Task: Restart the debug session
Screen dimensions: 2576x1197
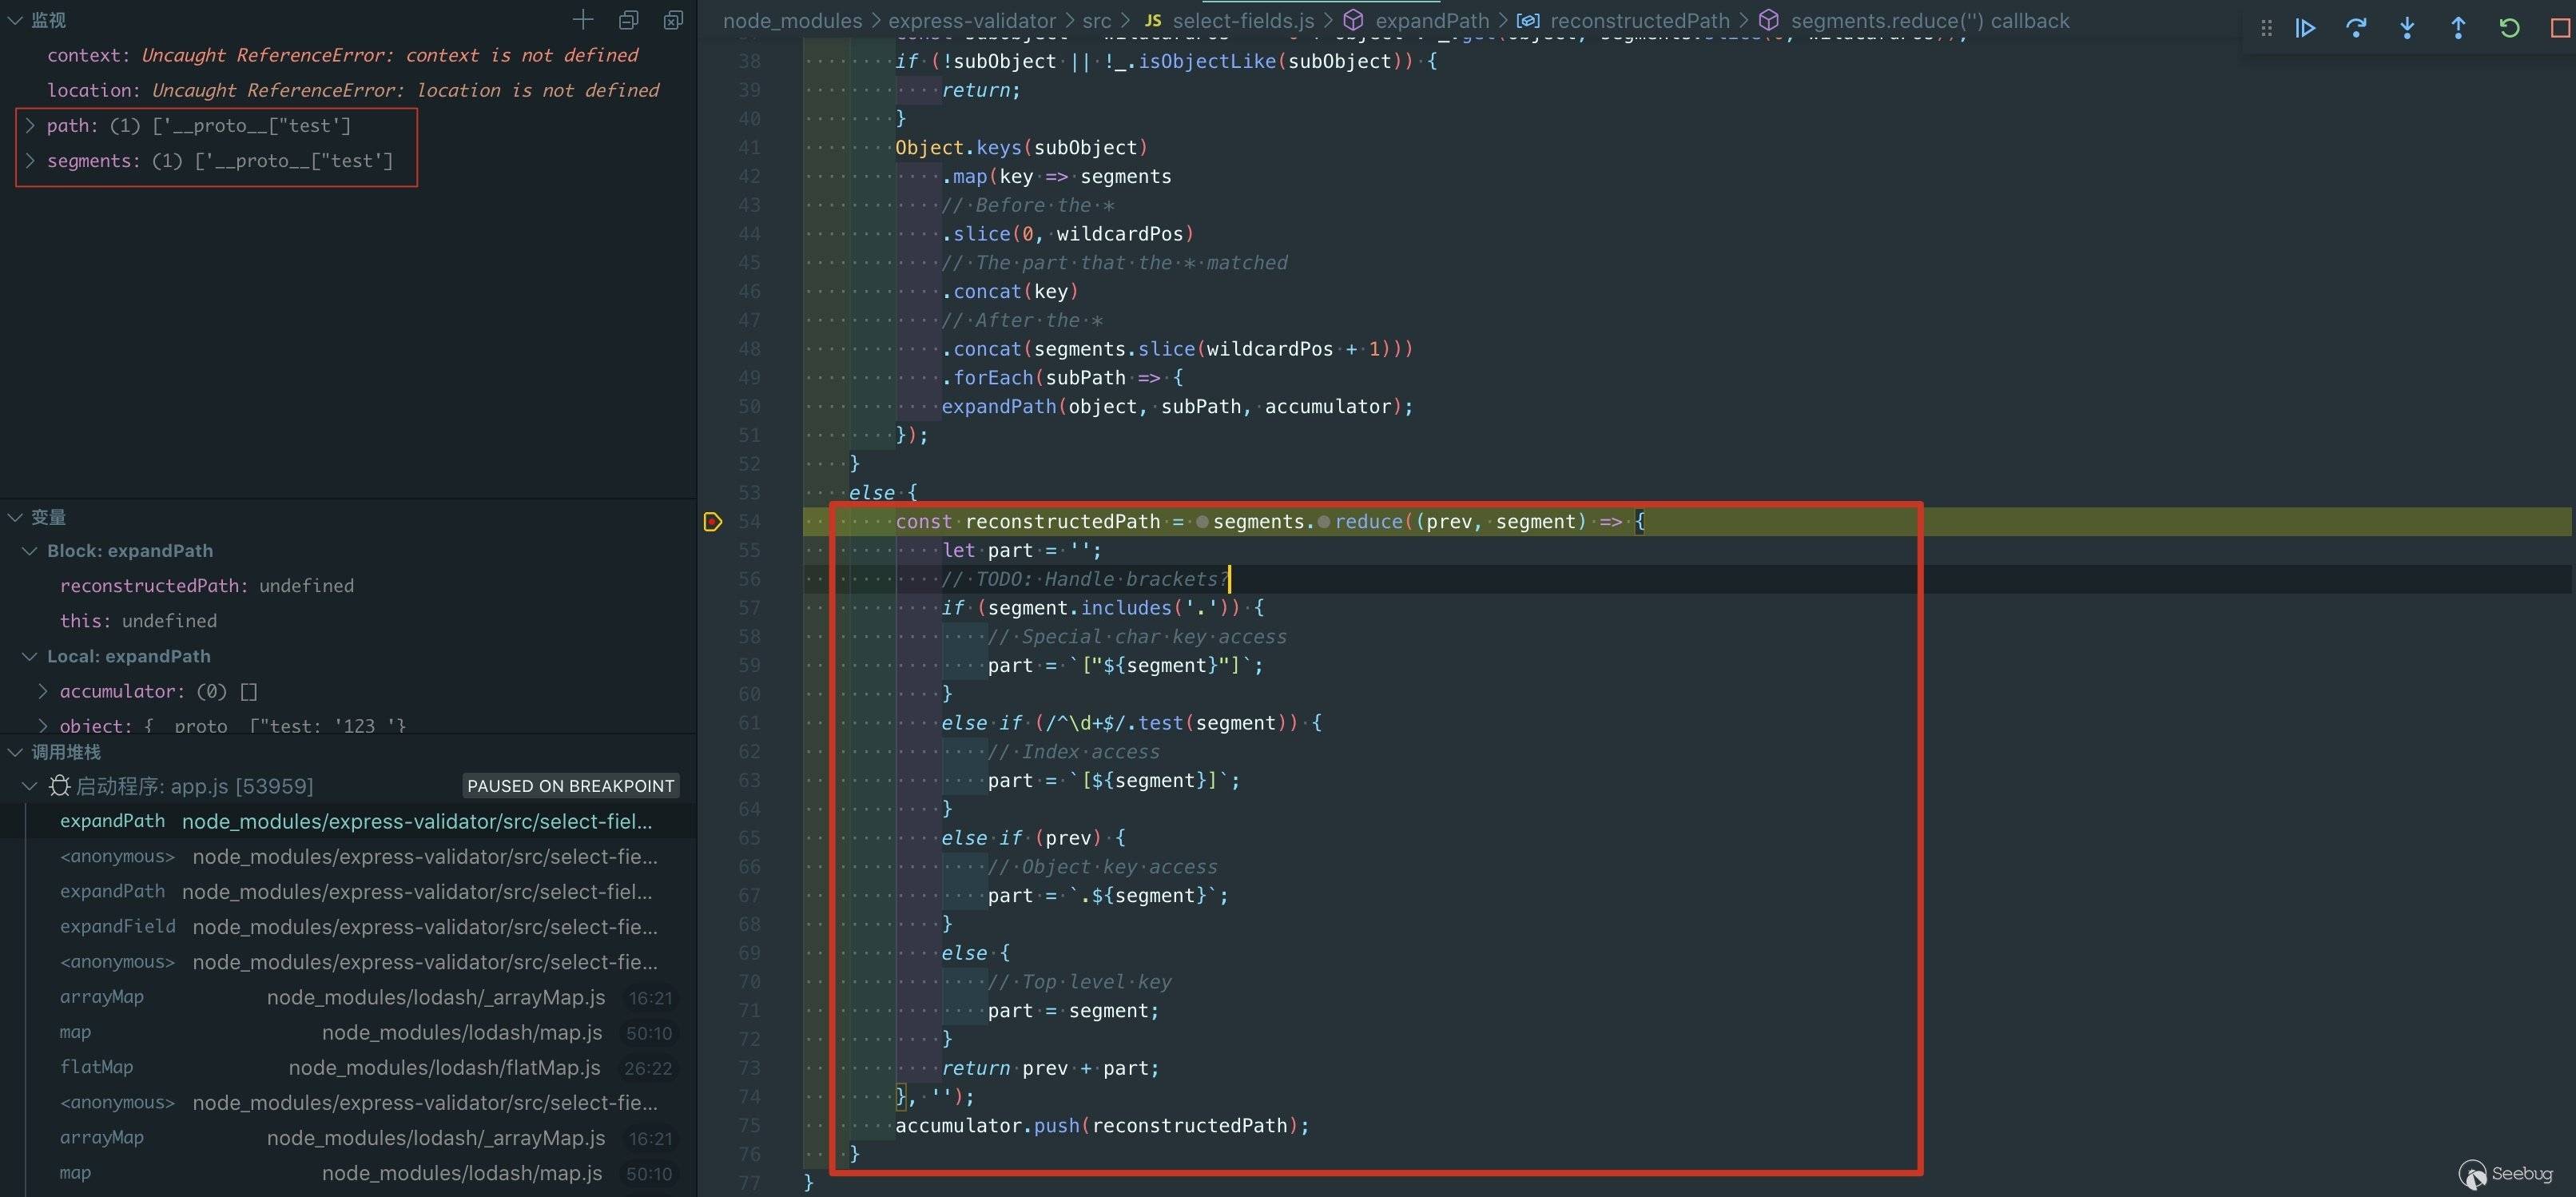Action: [2510, 28]
